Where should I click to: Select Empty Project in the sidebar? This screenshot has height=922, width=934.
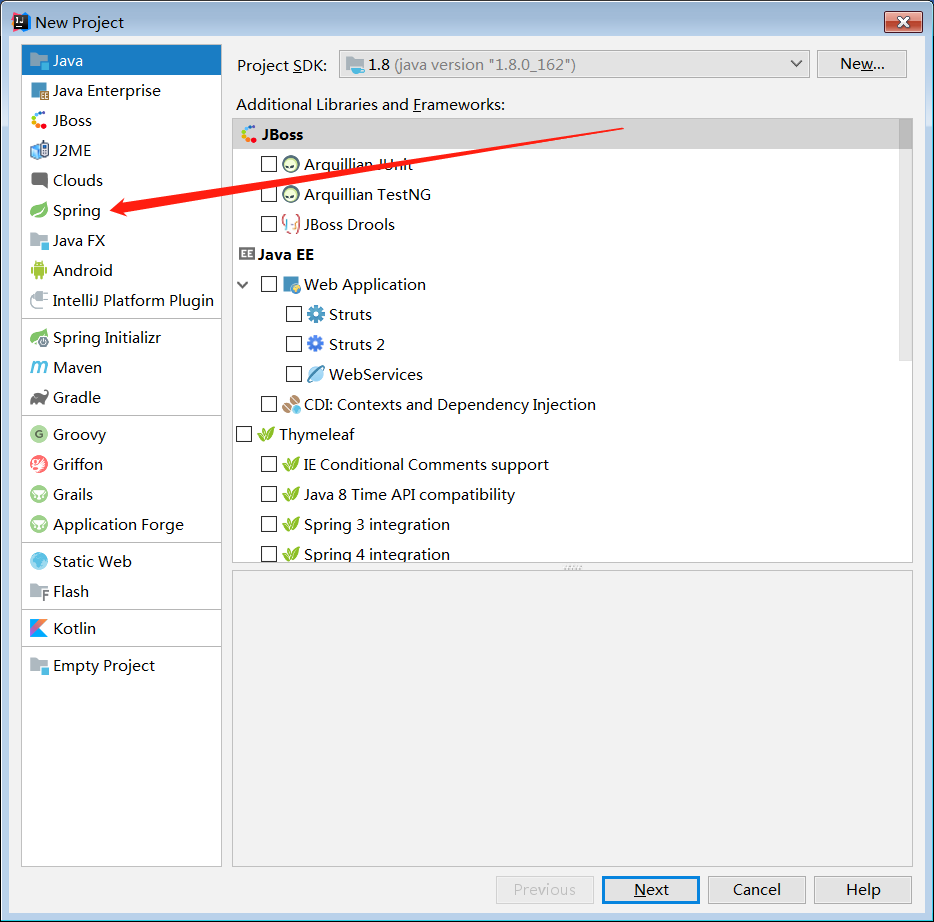click(122, 665)
